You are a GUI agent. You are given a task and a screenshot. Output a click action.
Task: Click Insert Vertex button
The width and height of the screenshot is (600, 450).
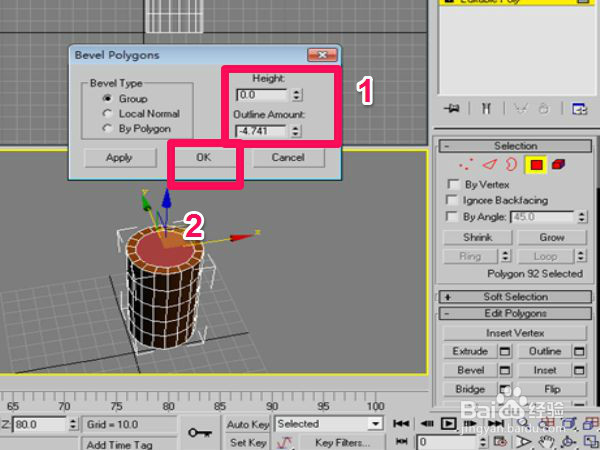515,333
